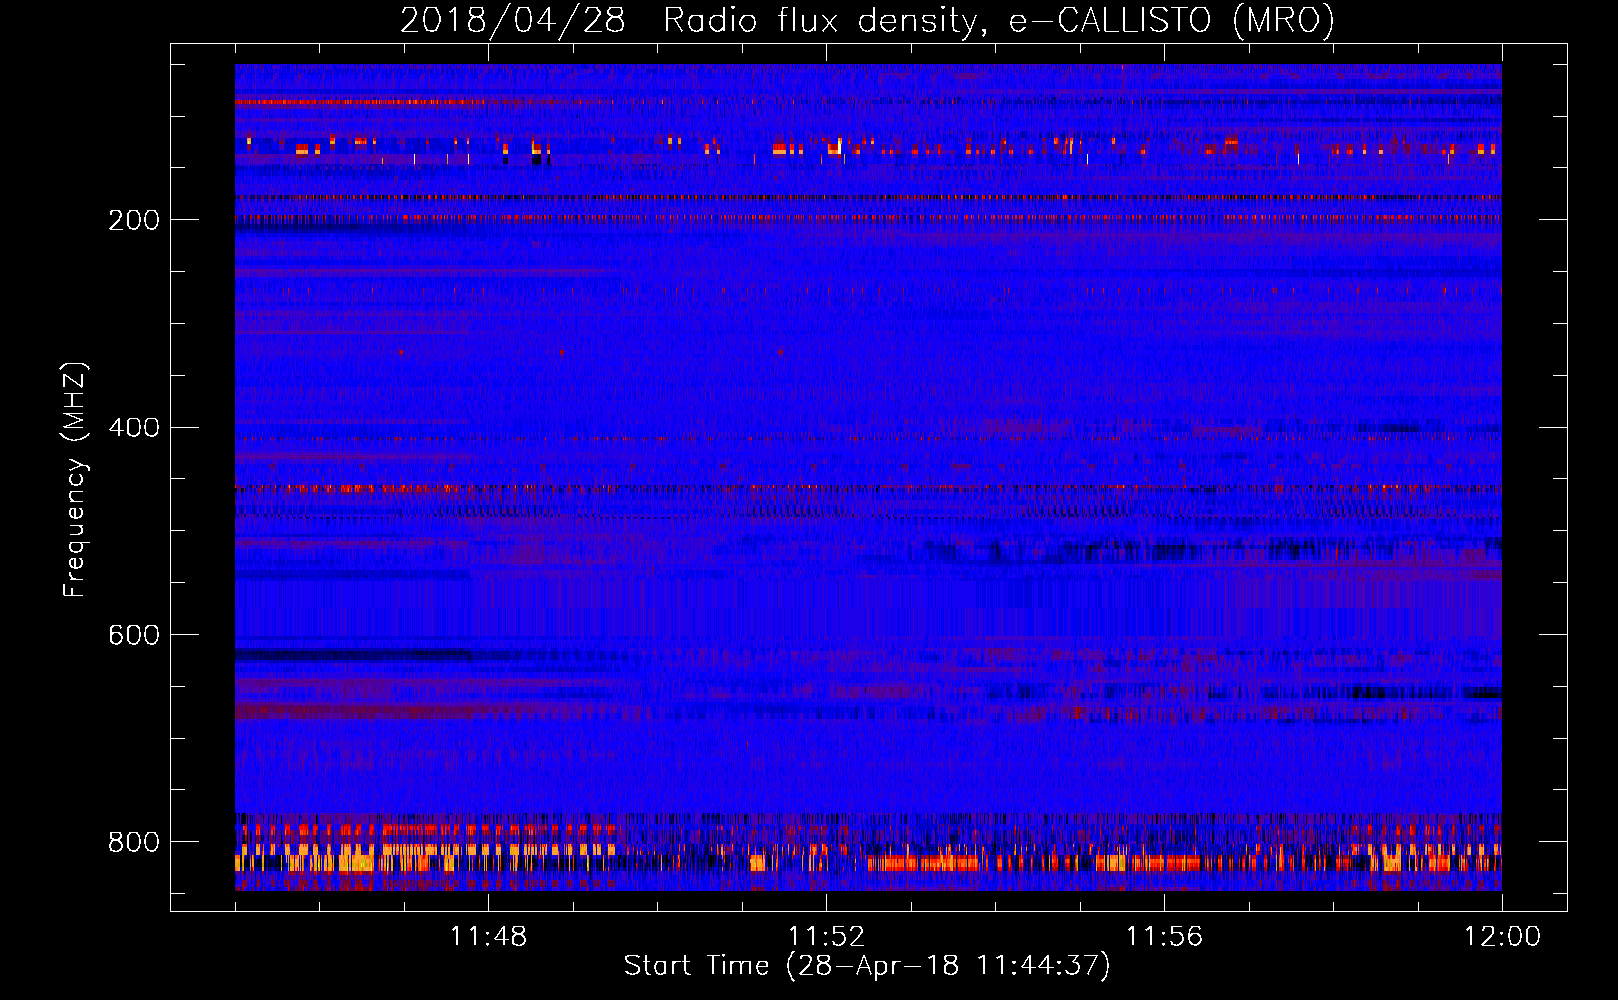Click the 'Start Time (28-Apr-18 11:44:37)' label
Screen dimensions: 1618x1000
pos(867,966)
